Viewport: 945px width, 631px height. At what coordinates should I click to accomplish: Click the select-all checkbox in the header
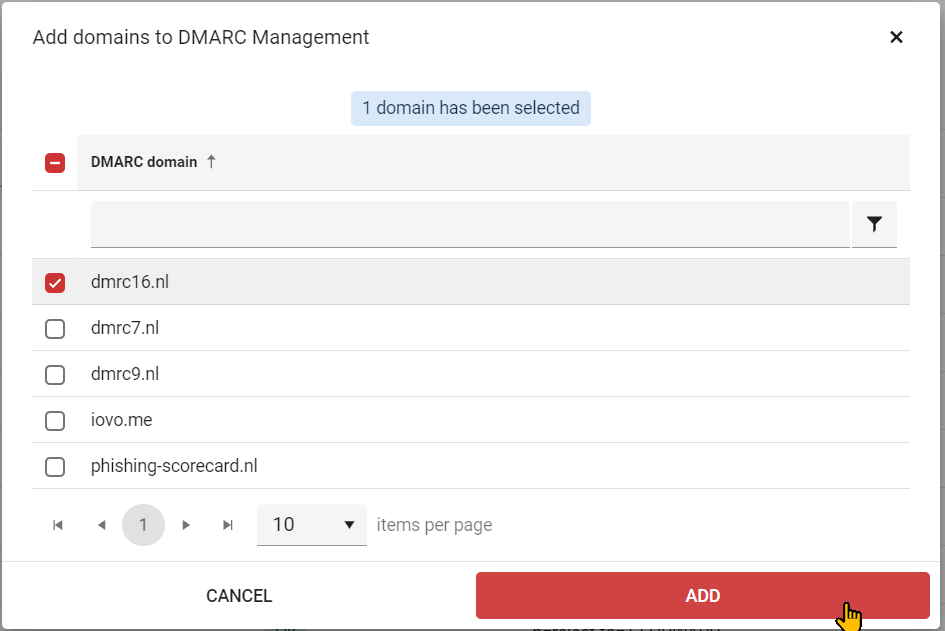55,162
